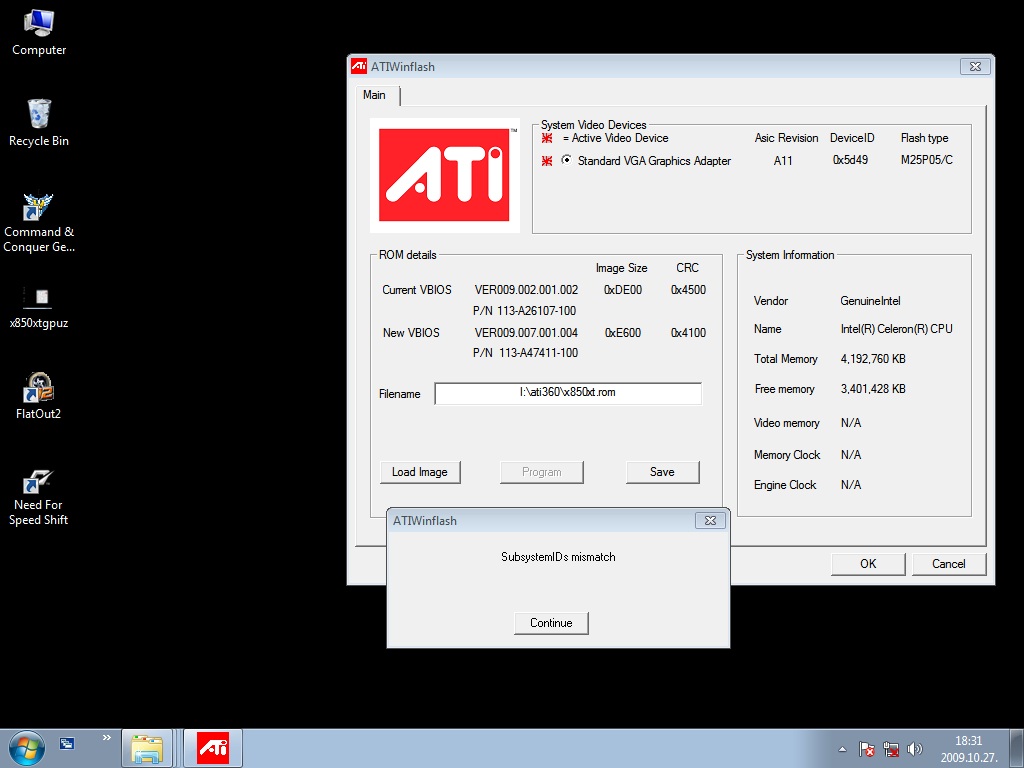Image resolution: width=1024 pixels, height=768 pixels.
Task: Click Current VBIOS version VER009.002.001.002
Action: tap(526, 290)
